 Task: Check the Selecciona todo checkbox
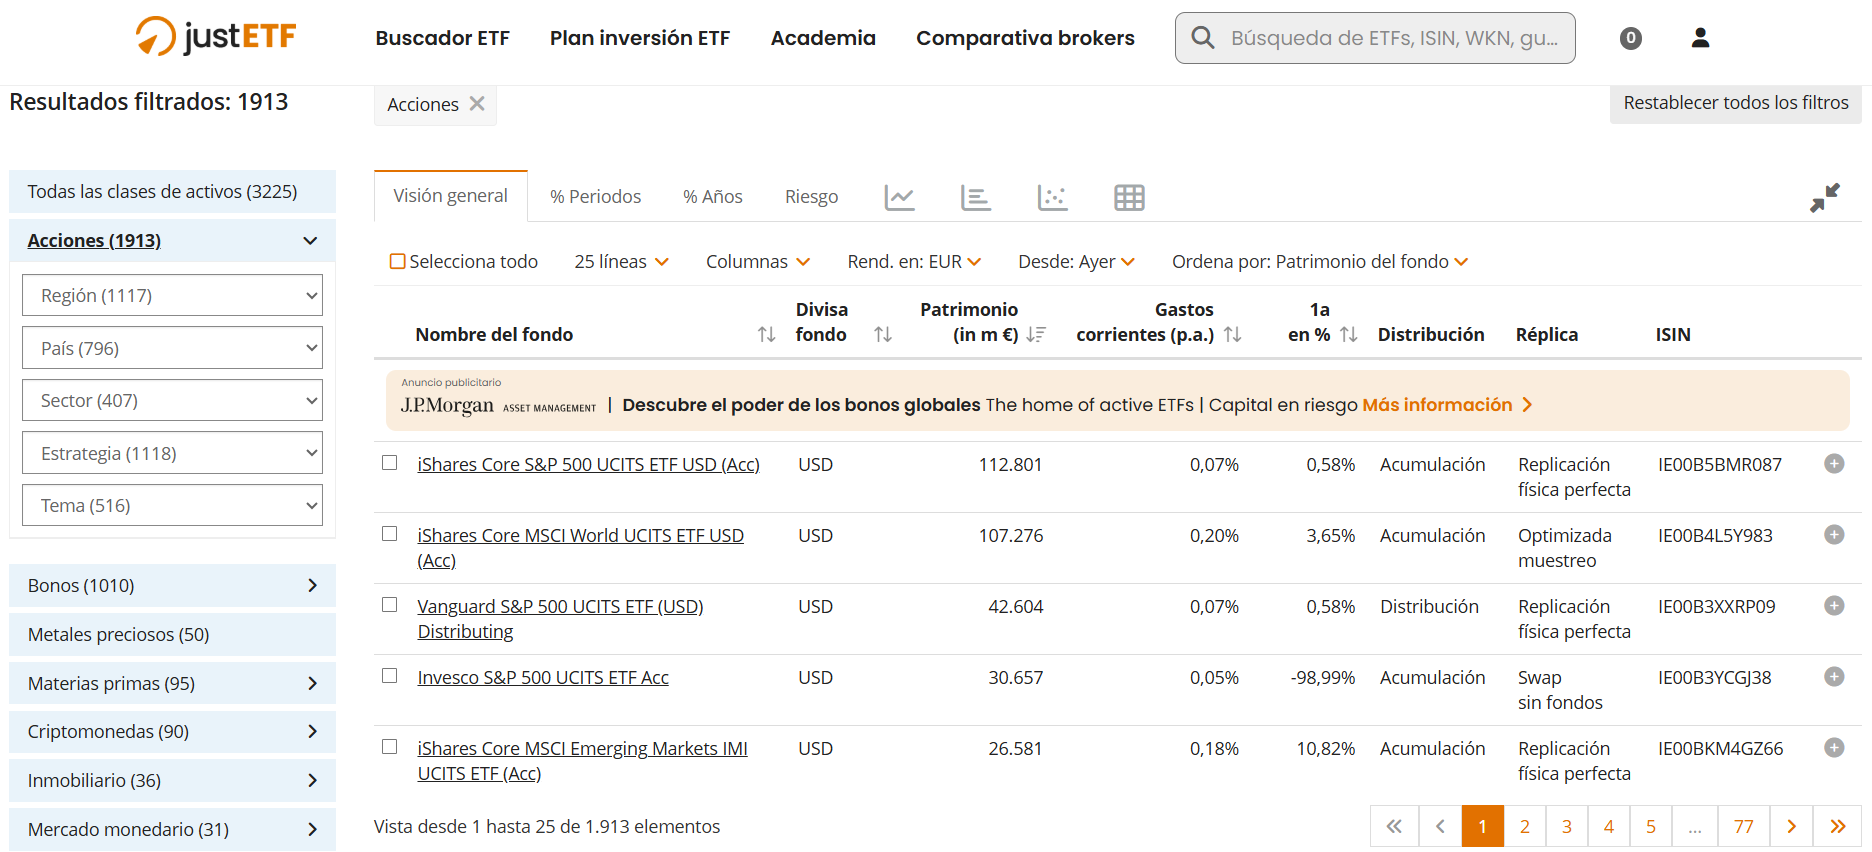(x=398, y=262)
